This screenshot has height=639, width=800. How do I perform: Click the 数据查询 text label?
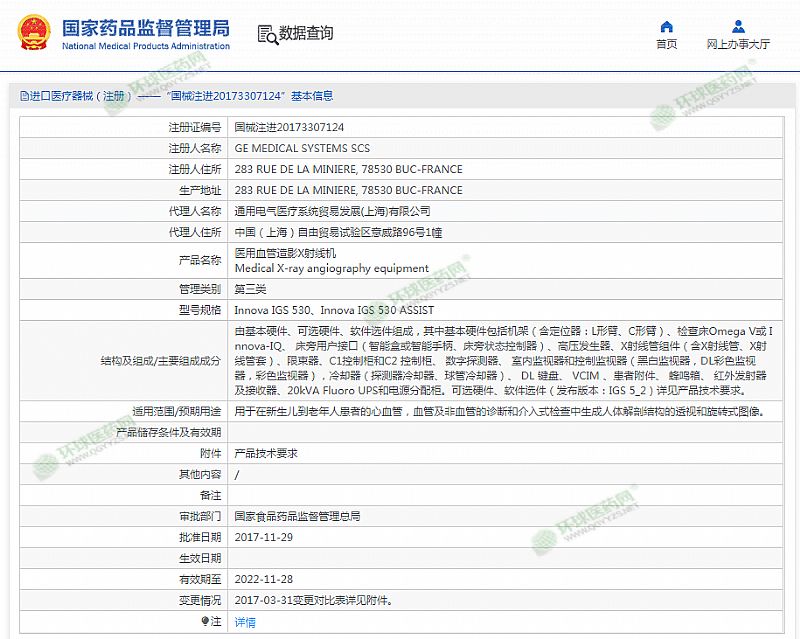(x=306, y=34)
